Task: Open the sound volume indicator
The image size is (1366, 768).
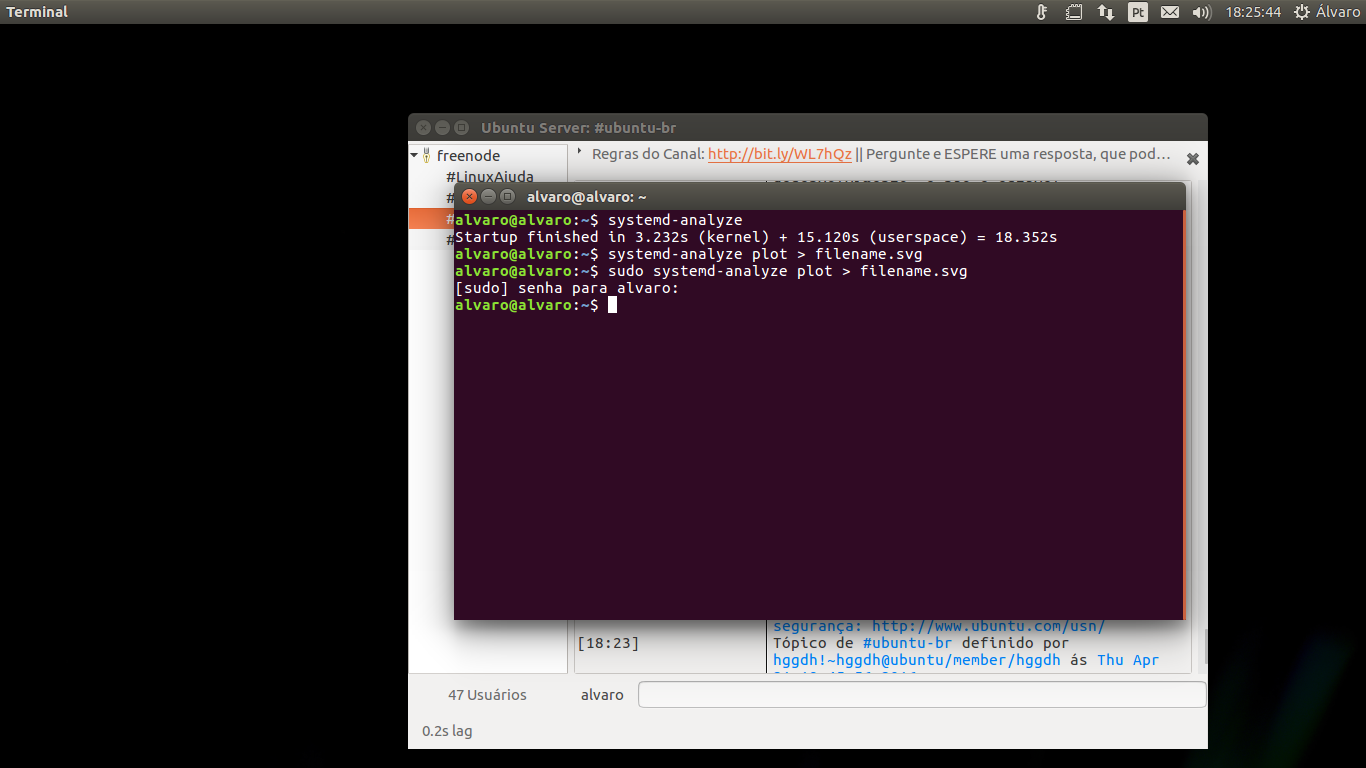Action: (x=1201, y=12)
